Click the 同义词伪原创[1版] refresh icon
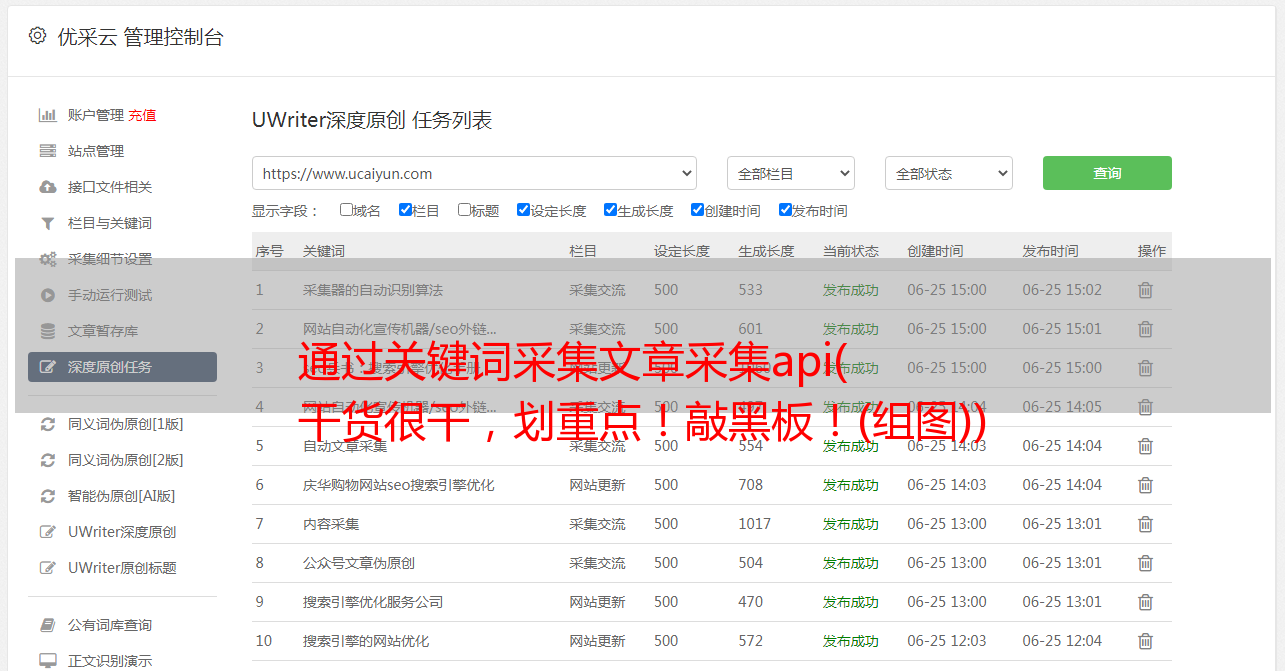Screen dimensions: 1285x671 (x=47, y=424)
